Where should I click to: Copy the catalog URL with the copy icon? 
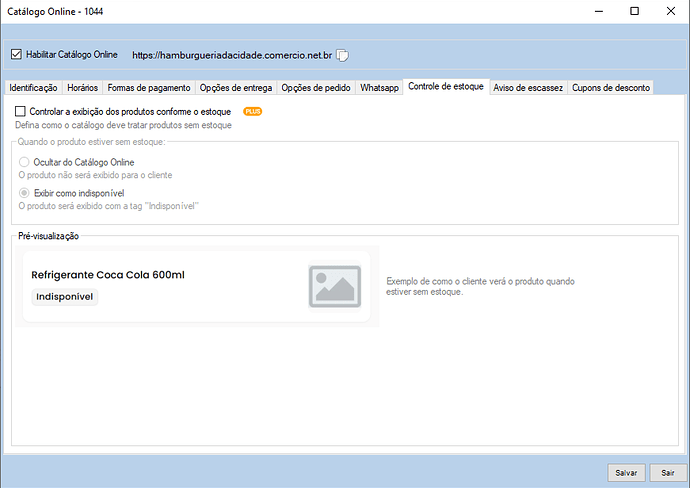[x=342, y=55]
